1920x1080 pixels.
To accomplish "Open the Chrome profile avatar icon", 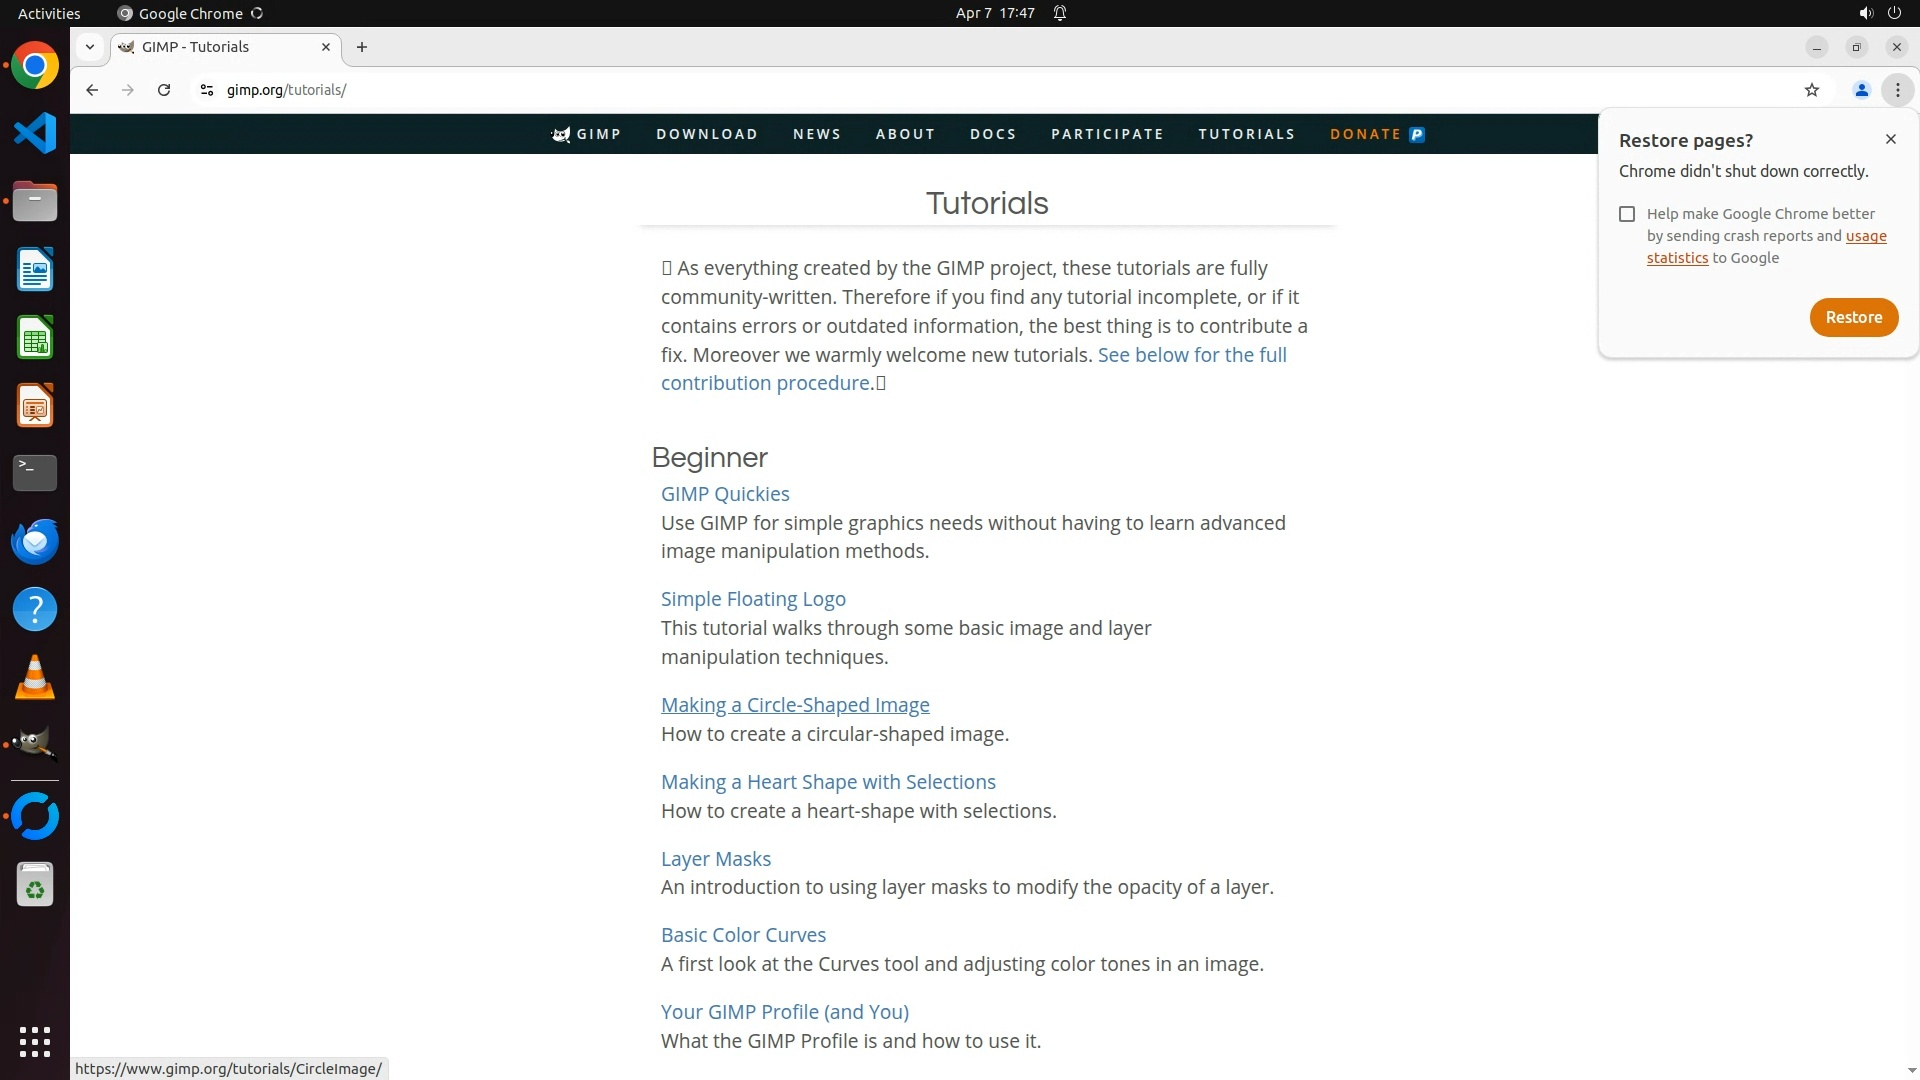I will 1861,90.
